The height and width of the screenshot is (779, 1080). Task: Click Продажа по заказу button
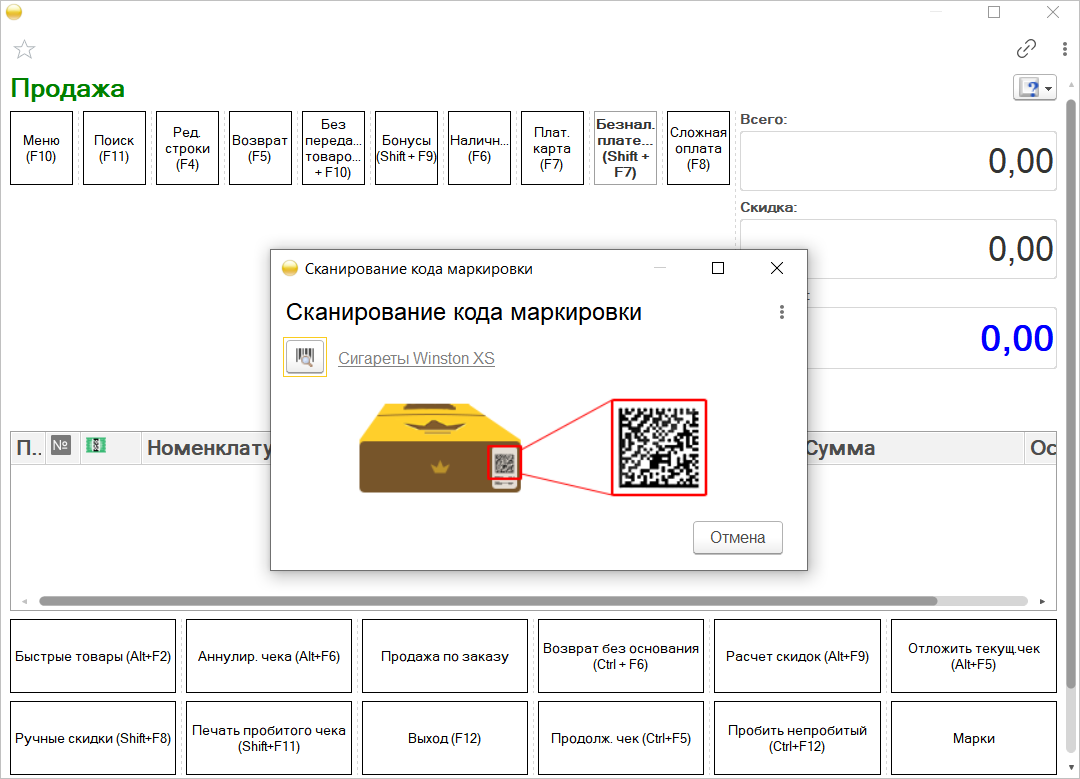(445, 656)
